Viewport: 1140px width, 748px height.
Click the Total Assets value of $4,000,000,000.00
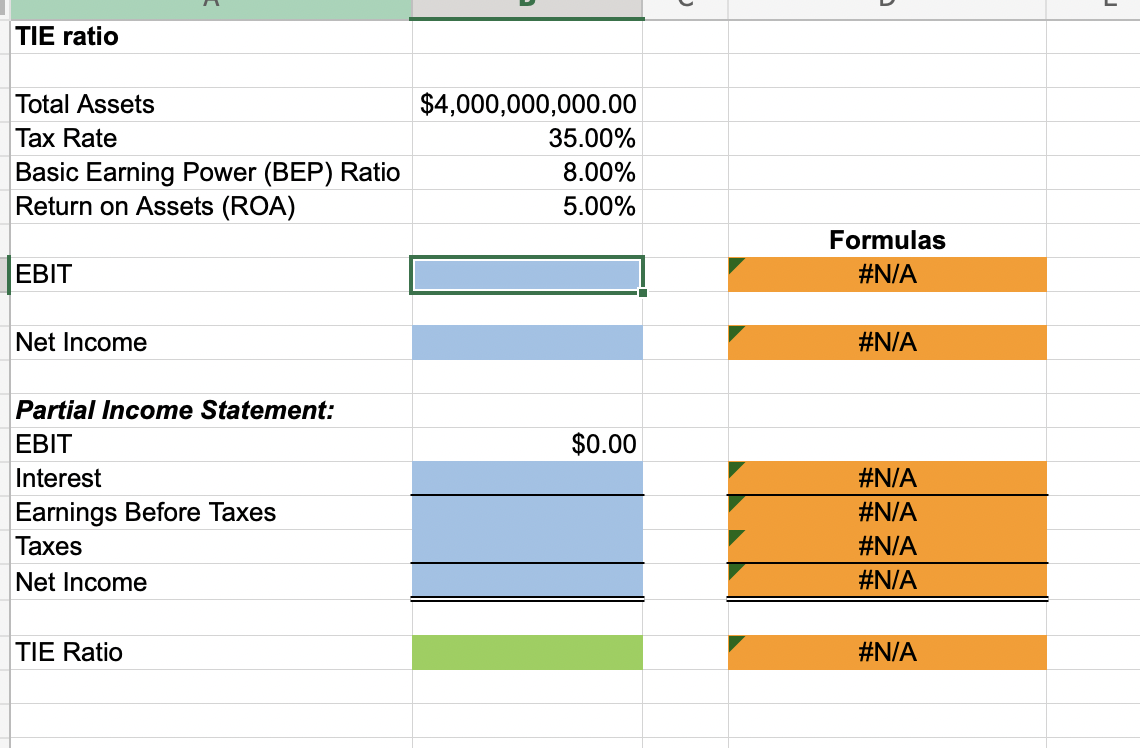tap(527, 104)
